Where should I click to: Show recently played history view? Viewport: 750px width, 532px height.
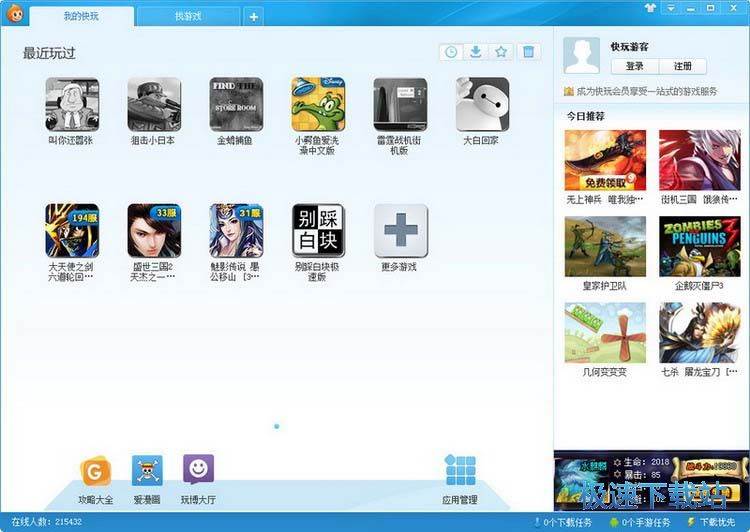coord(451,52)
